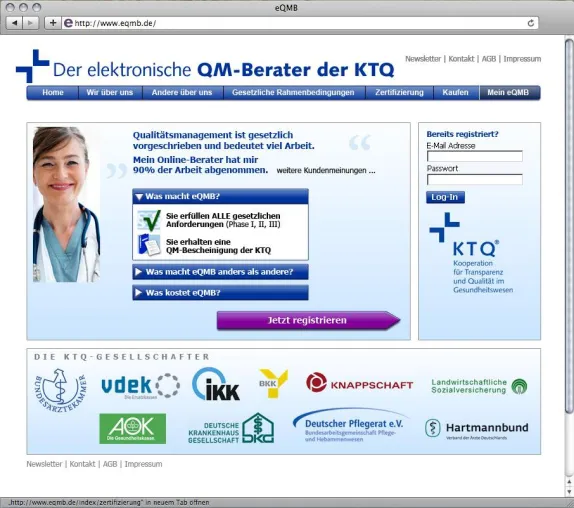This screenshot has width=574, height=508.
Task: Click Impressum link in top header
Action: [x=522, y=59]
